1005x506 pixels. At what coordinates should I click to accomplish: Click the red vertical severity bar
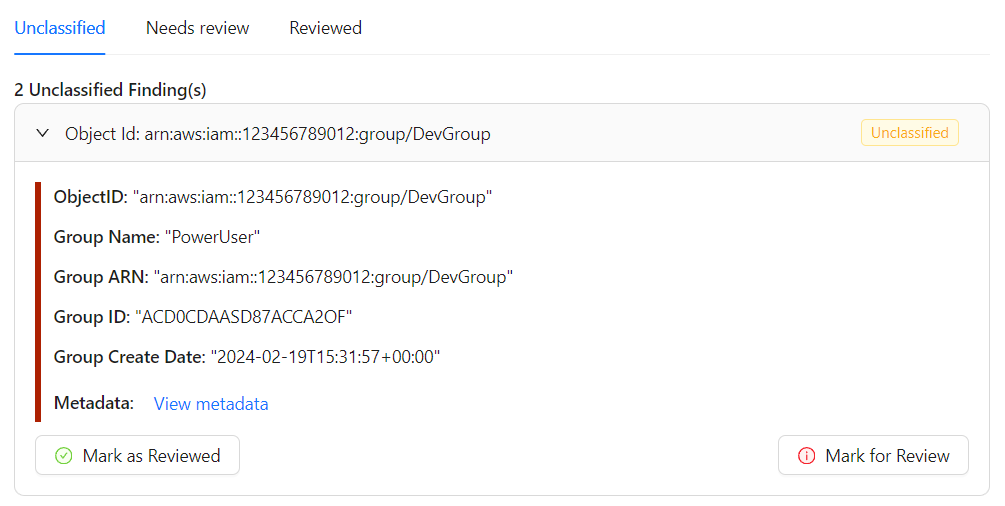click(38, 301)
